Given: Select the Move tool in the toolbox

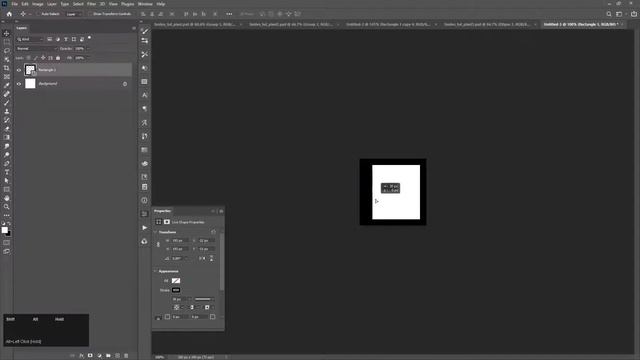Looking at the screenshot, I should coord(7,33).
